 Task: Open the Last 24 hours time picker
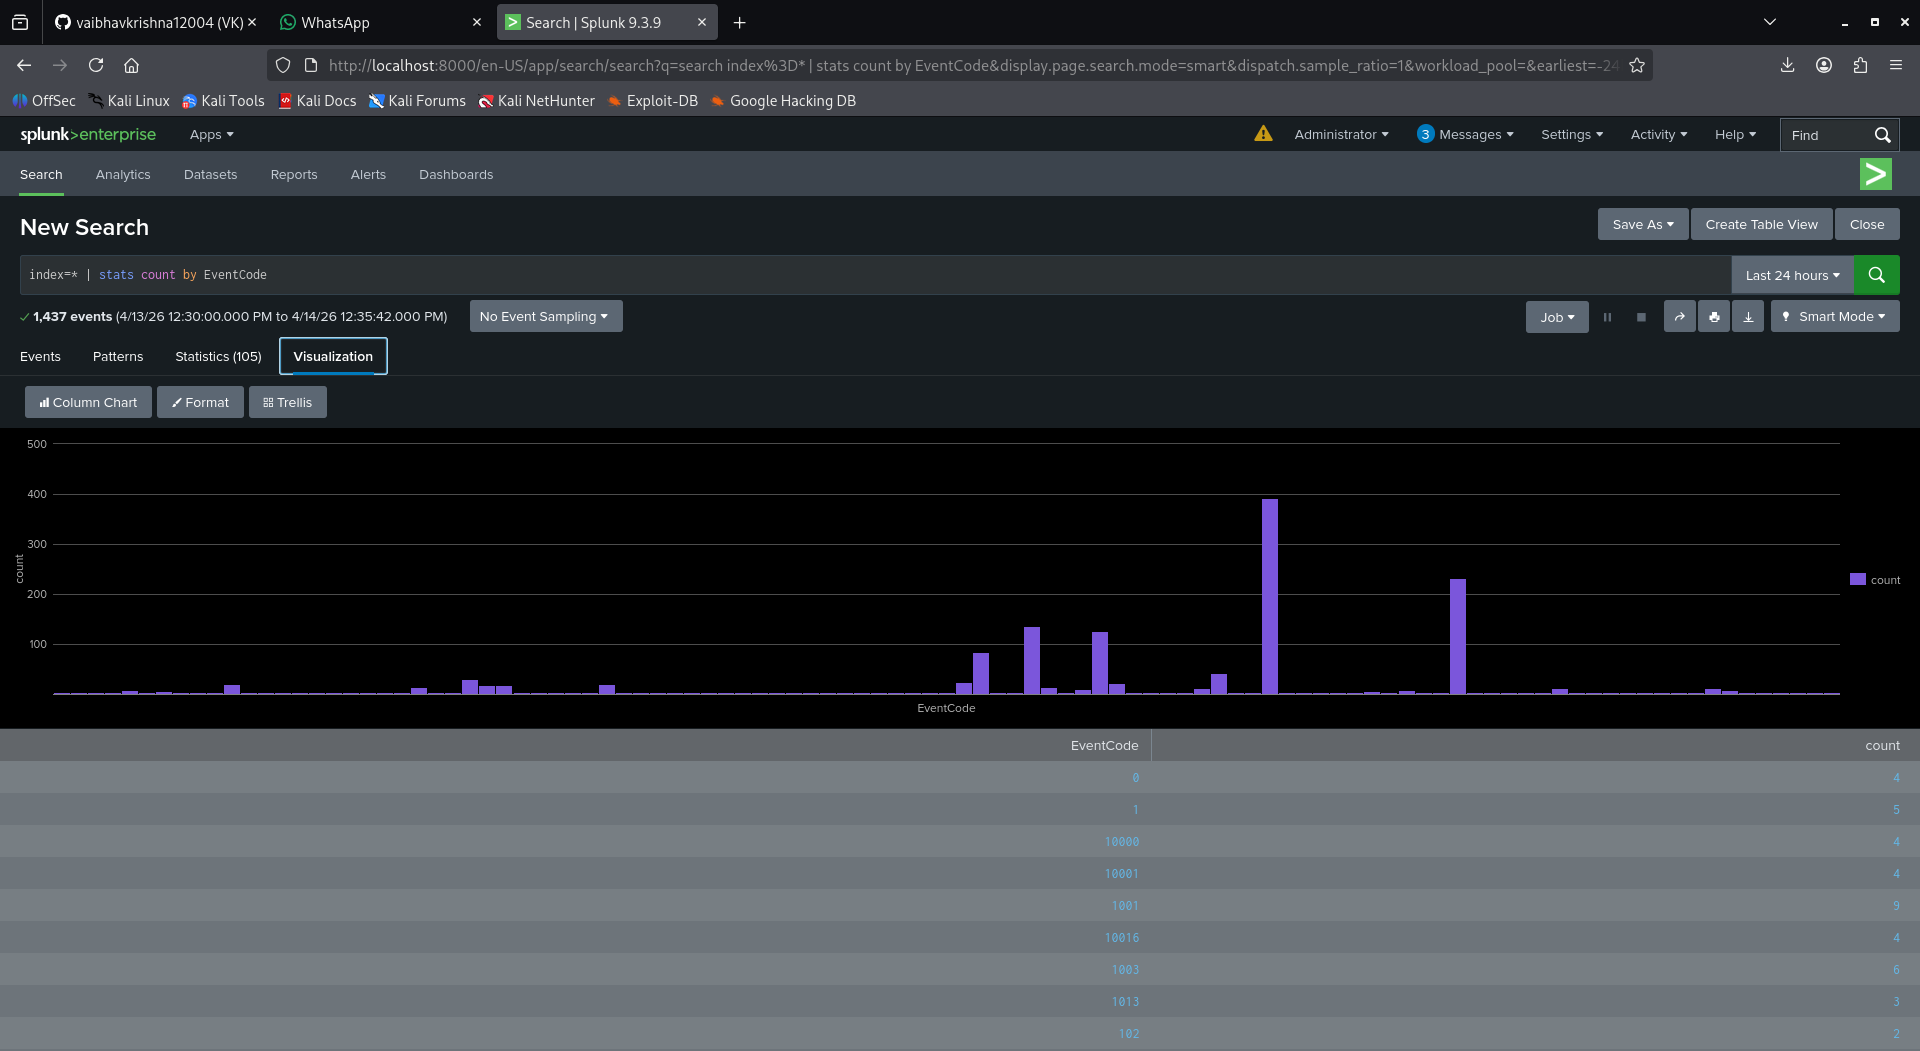point(1792,275)
